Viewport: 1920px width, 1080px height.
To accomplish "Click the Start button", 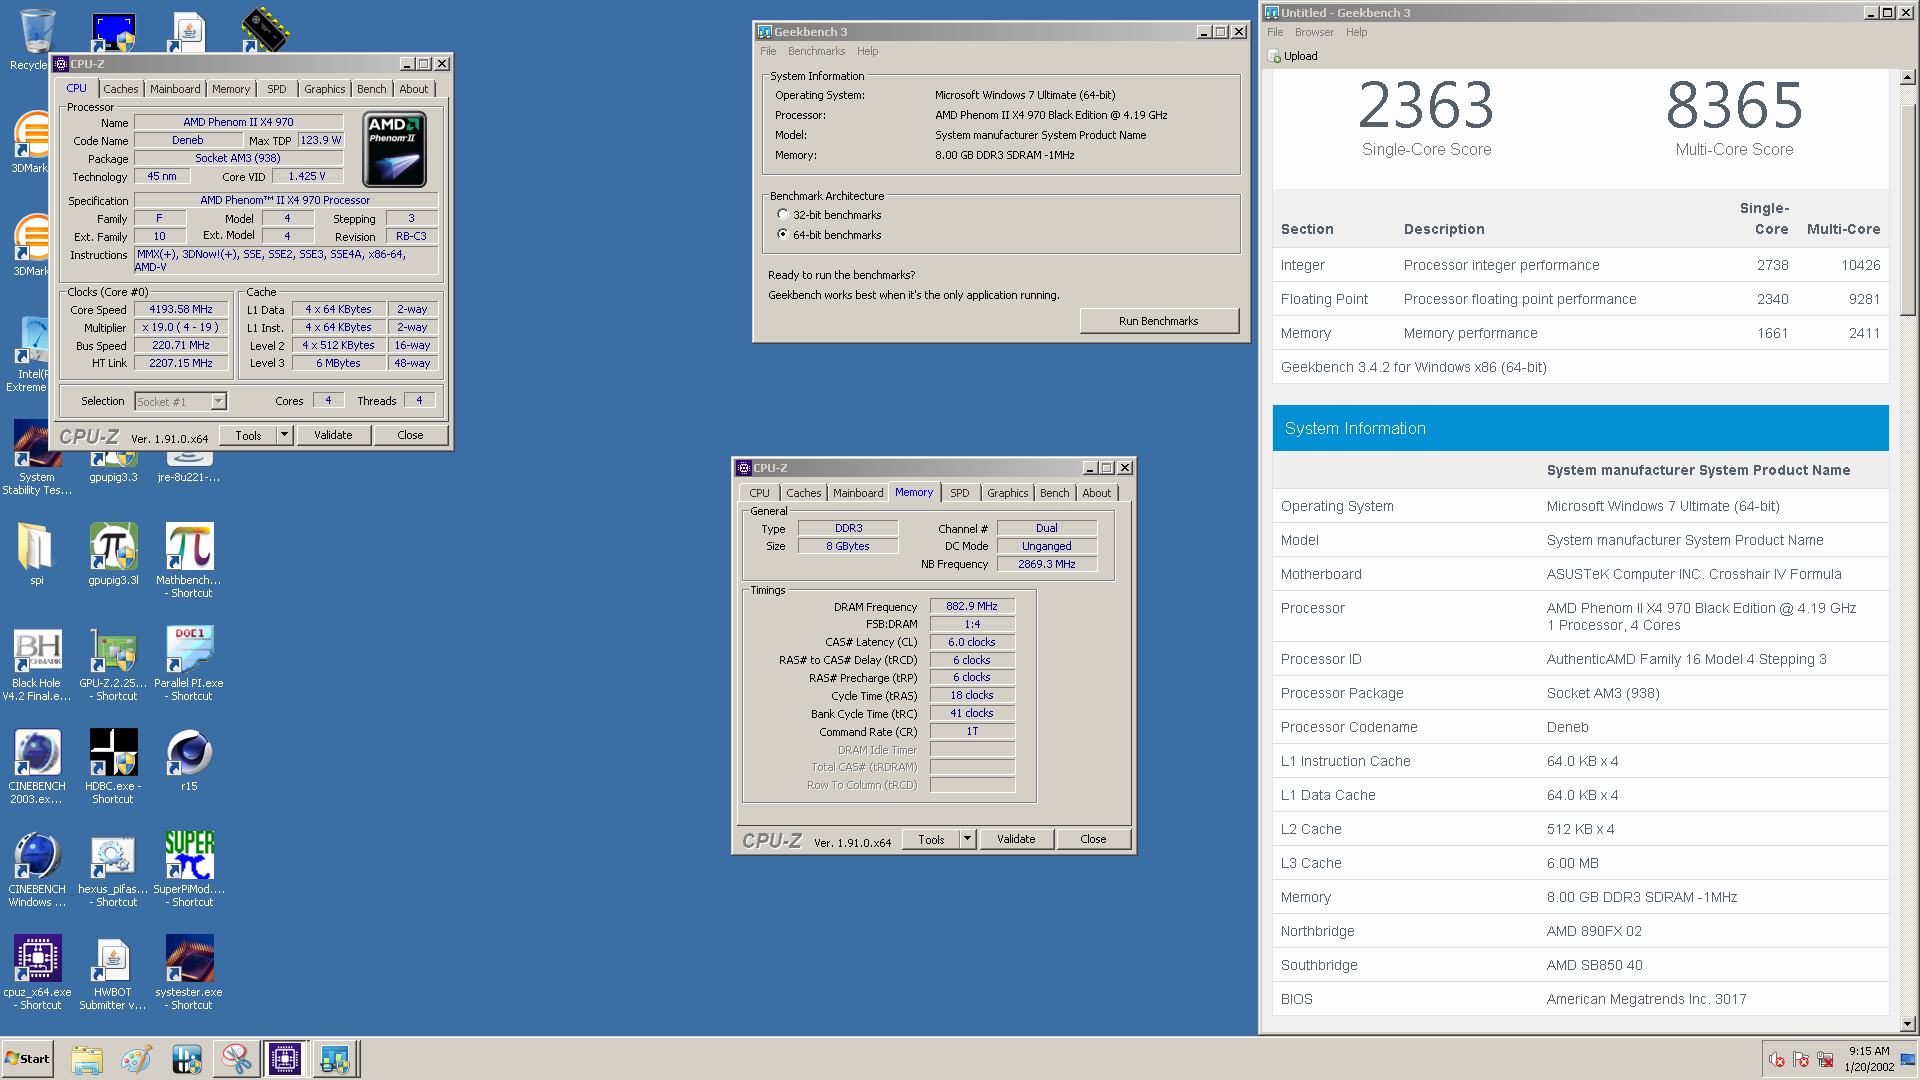I will coord(28,1059).
